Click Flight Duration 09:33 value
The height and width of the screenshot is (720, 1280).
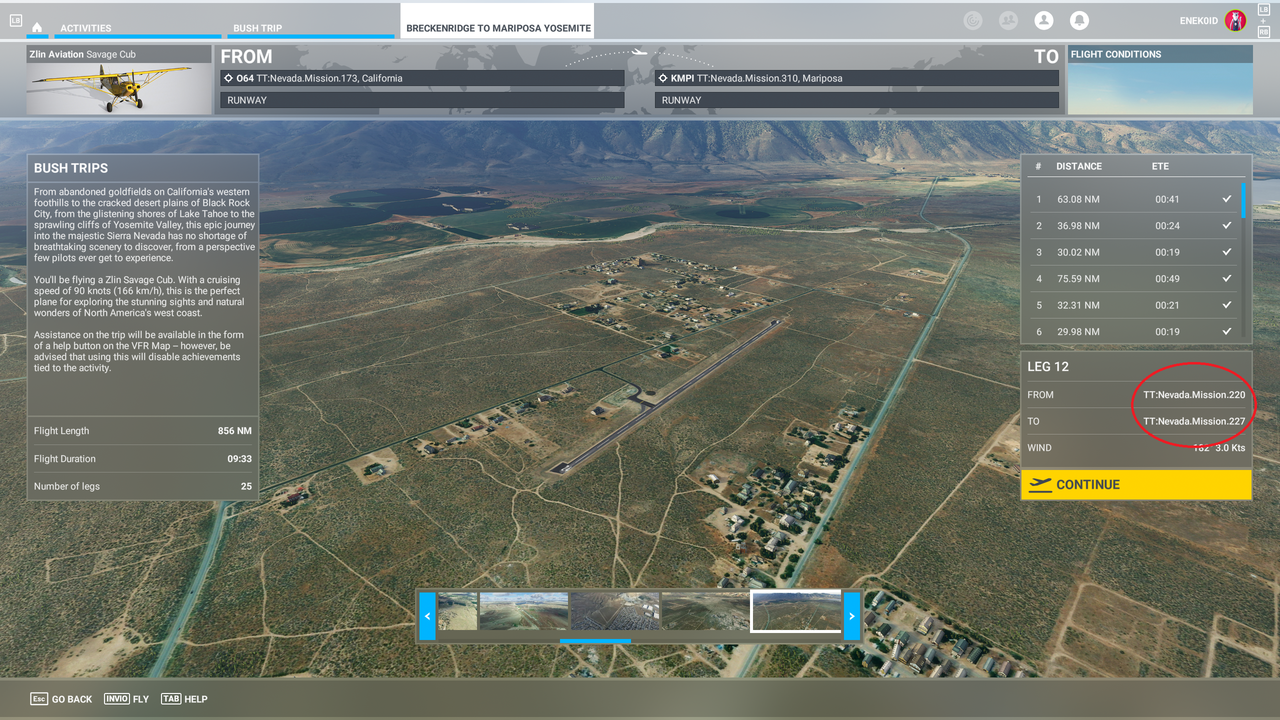[239, 459]
